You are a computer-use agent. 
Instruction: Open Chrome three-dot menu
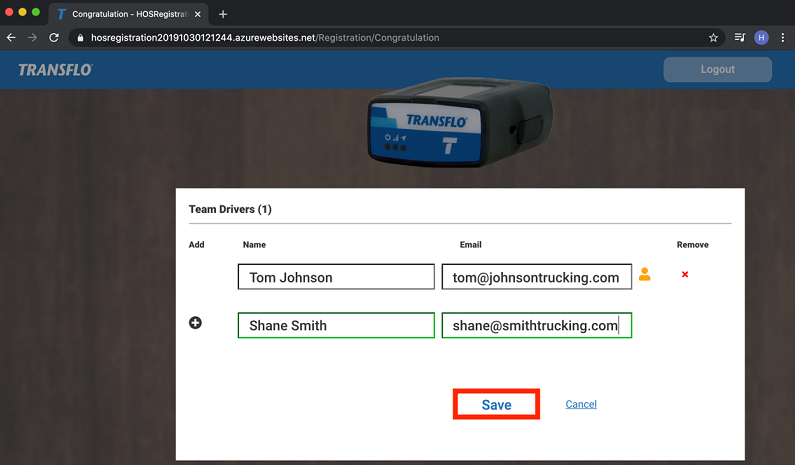tap(783, 38)
